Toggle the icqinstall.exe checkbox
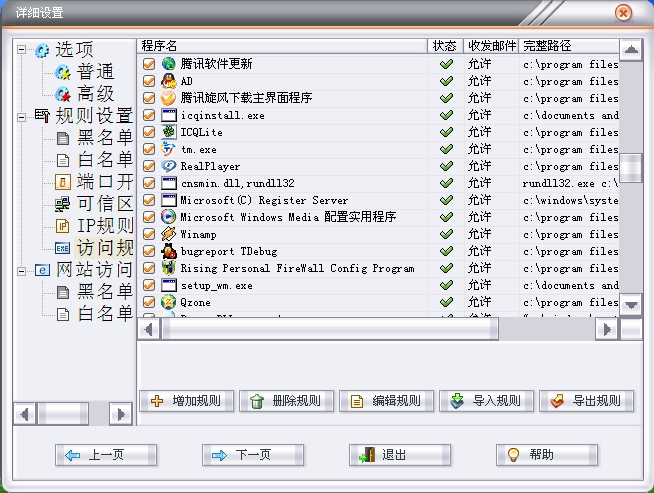Image resolution: width=654 pixels, height=493 pixels. [149, 115]
